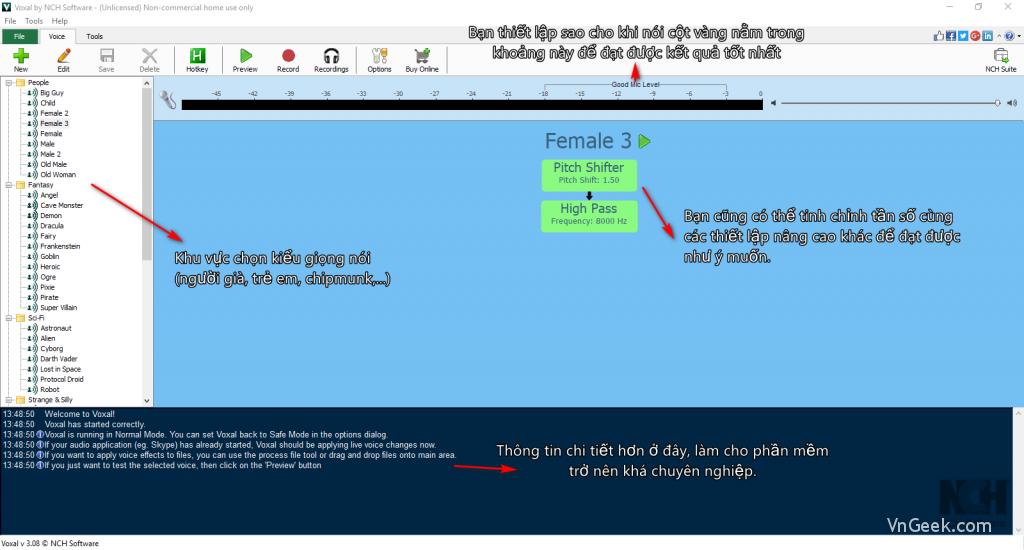
Task: Collapse the Strange & Silly folder
Action: pos(9,400)
